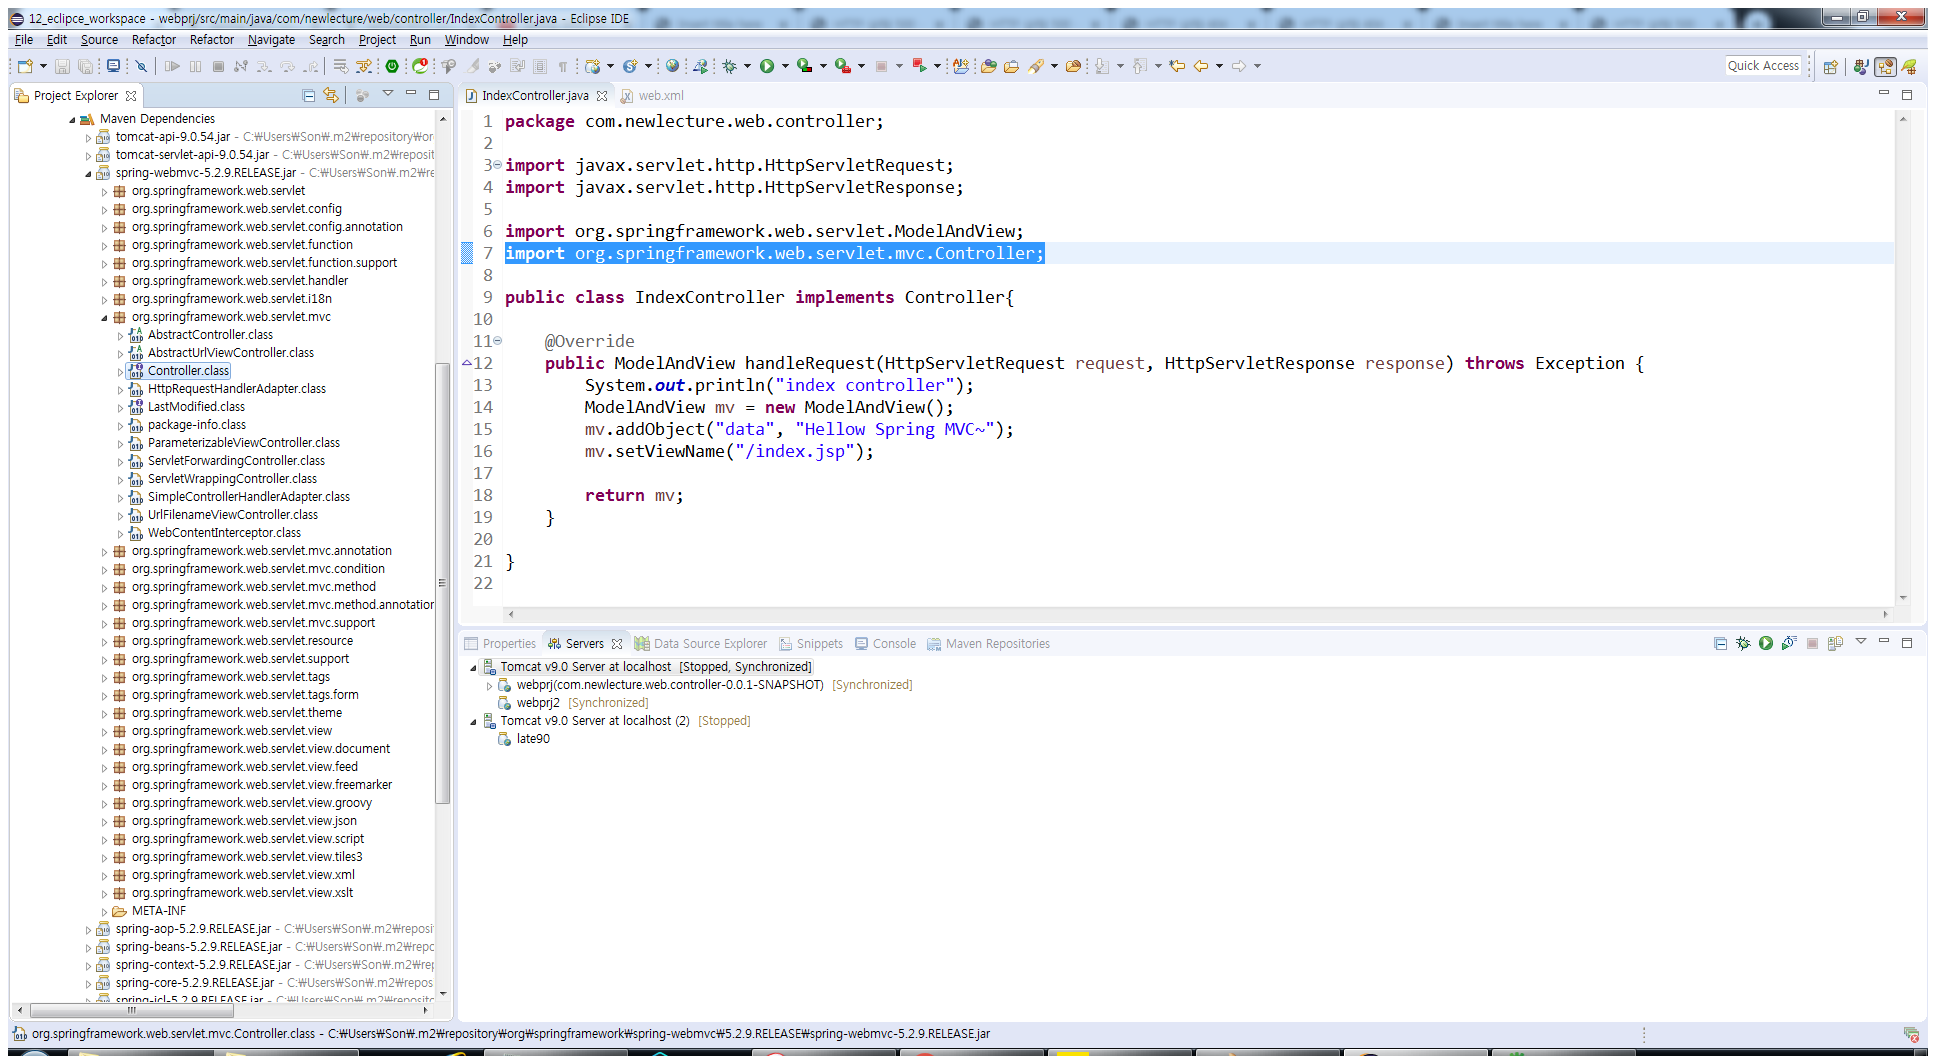Click the editor horizontal scrollbar
The width and height of the screenshot is (1936, 1056).
tap(1197, 614)
